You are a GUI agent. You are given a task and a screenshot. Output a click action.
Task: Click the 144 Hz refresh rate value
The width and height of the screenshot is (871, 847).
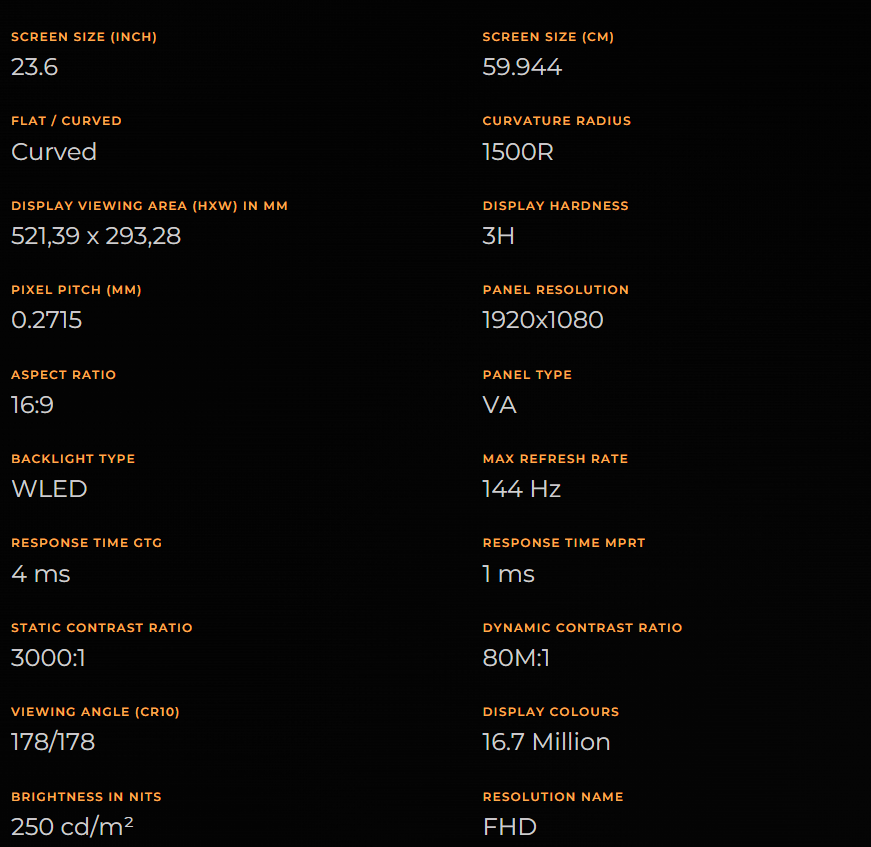click(522, 489)
